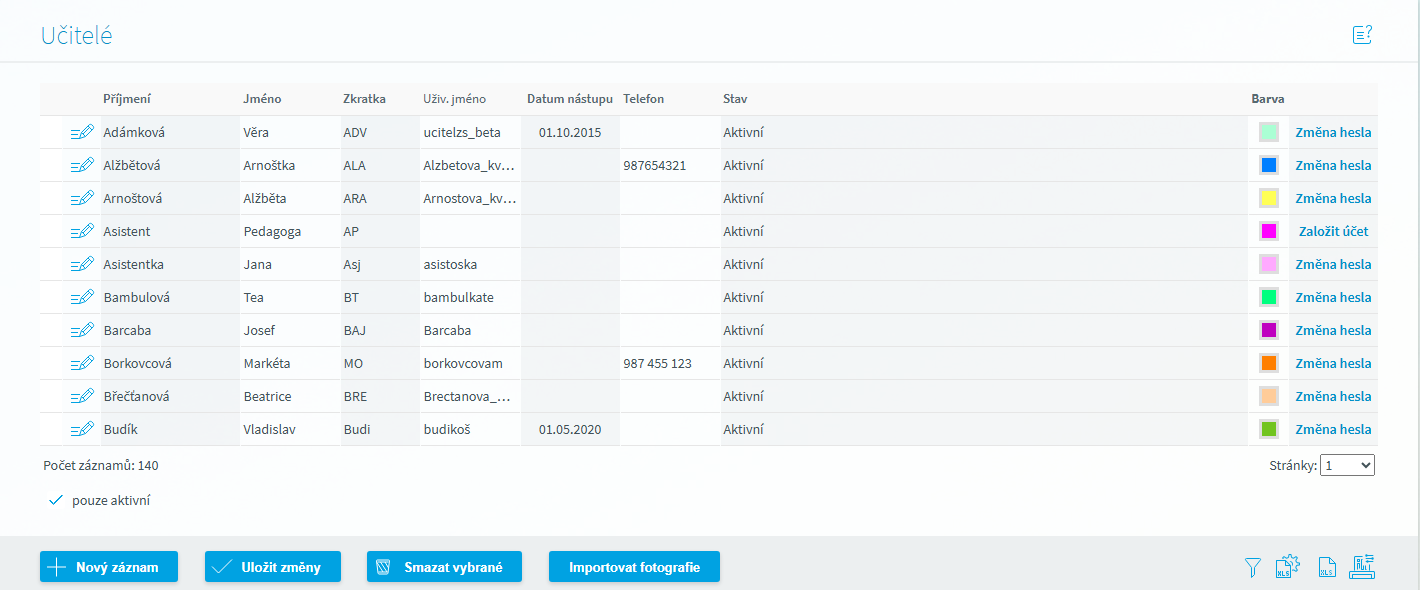
Task: Sort by the Příjmení column header
Action: pos(127,99)
